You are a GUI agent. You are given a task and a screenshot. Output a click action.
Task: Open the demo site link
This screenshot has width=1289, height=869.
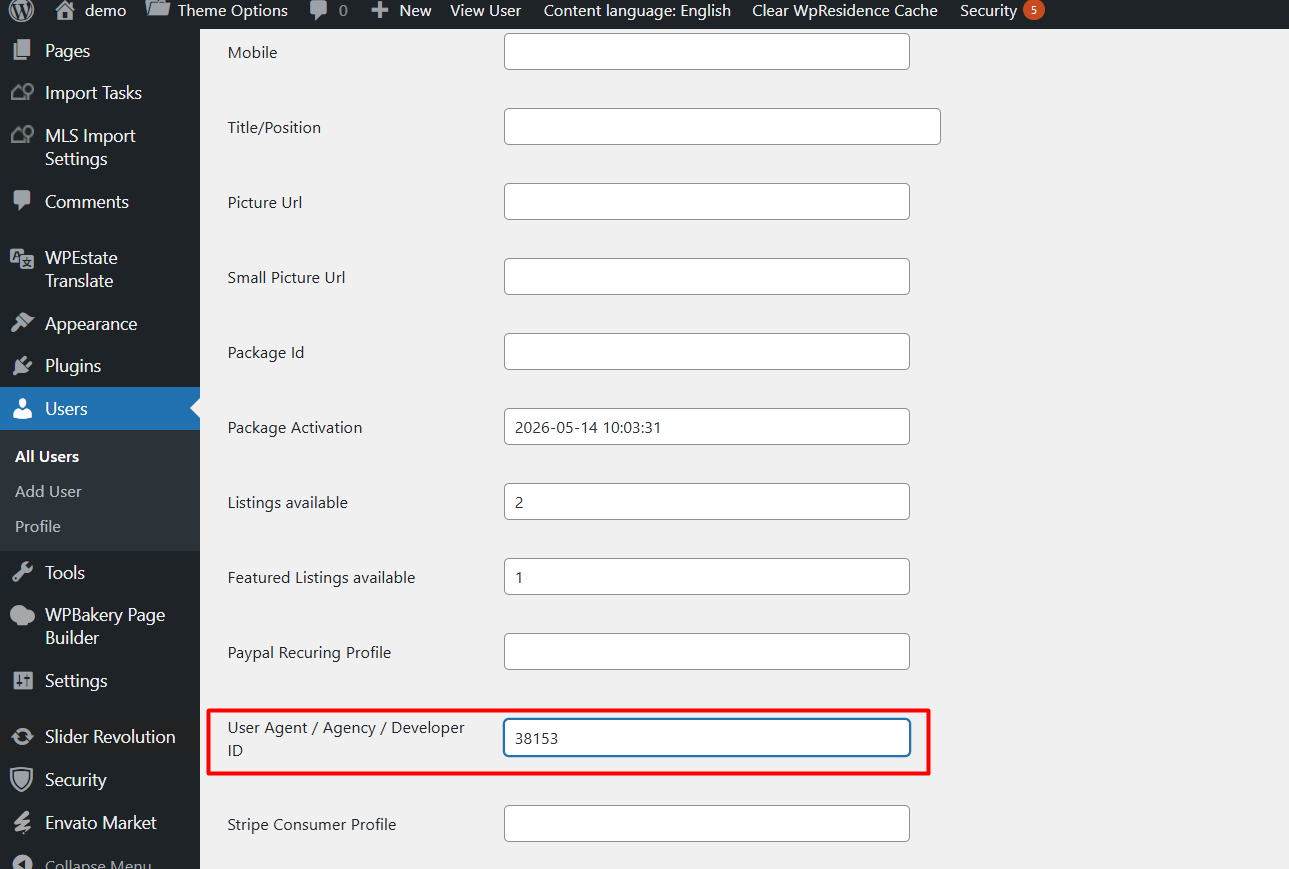point(105,11)
